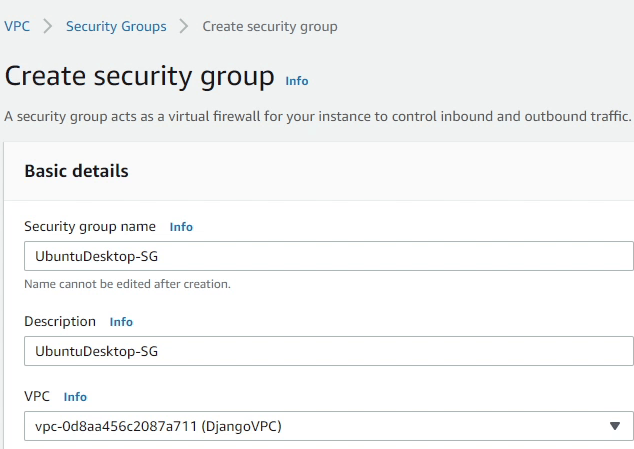Image resolution: width=634 pixels, height=449 pixels.
Task: Open Info beside the VPC label
Action: (75, 397)
